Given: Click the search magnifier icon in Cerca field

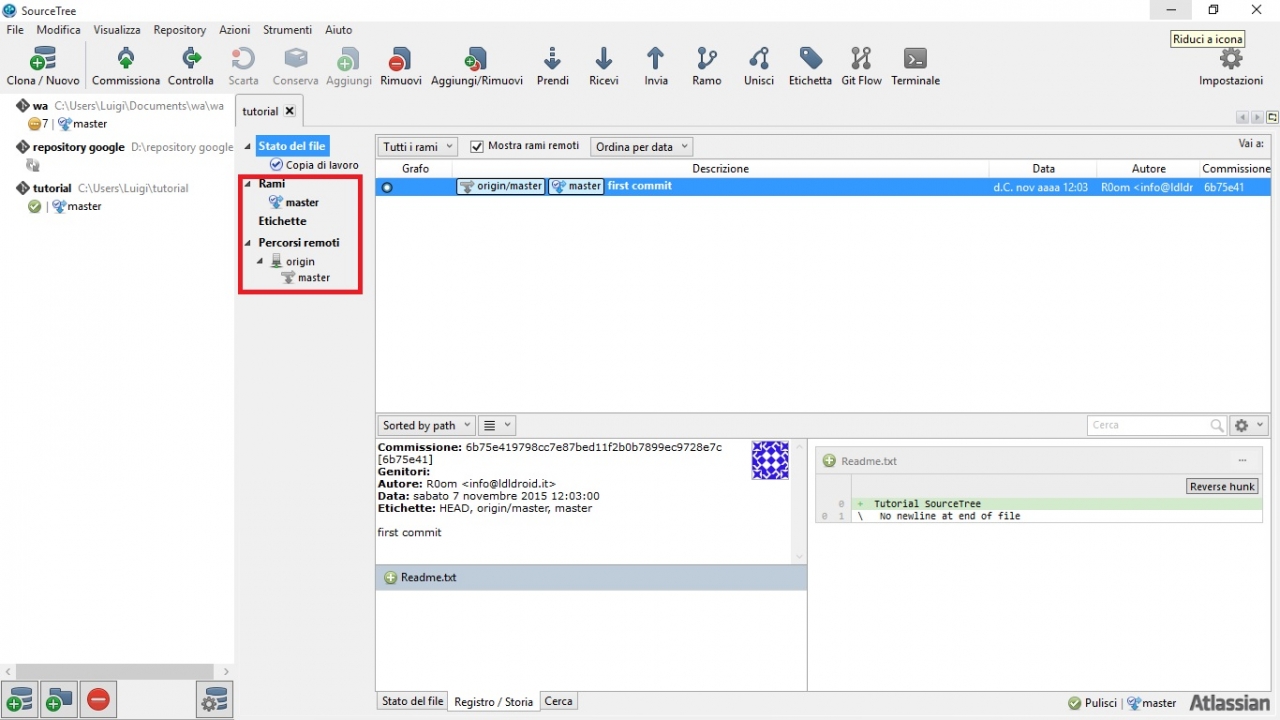Looking at the screenshot, I should [1217, 426].
